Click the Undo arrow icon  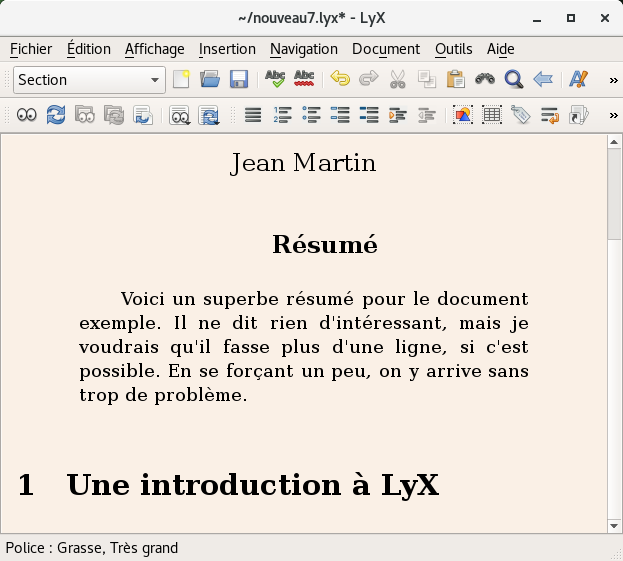tap(340, 79)
